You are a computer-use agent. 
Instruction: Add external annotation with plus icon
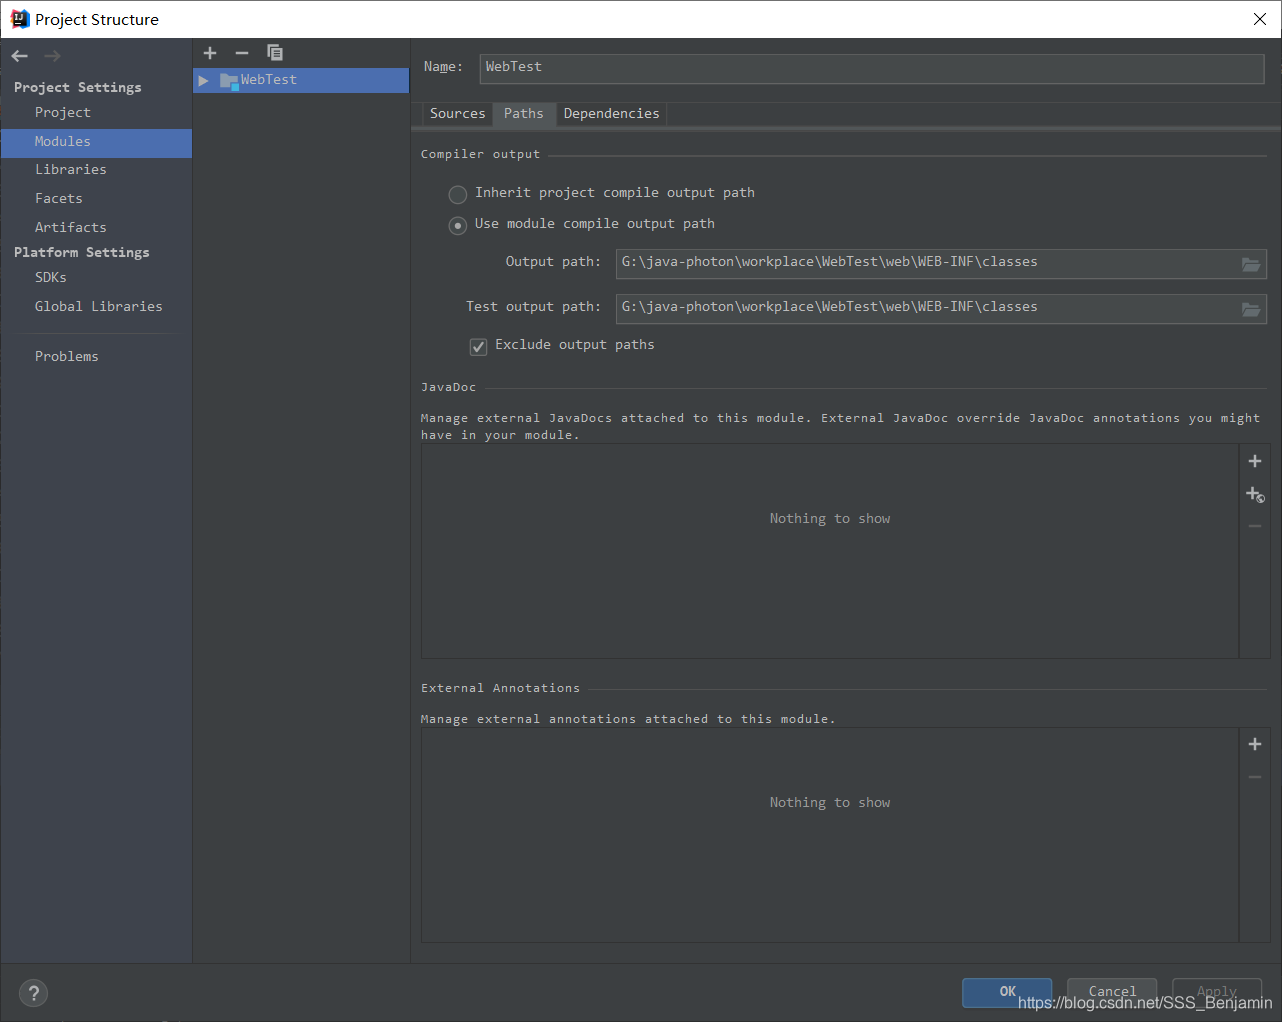click(1255, 744)
